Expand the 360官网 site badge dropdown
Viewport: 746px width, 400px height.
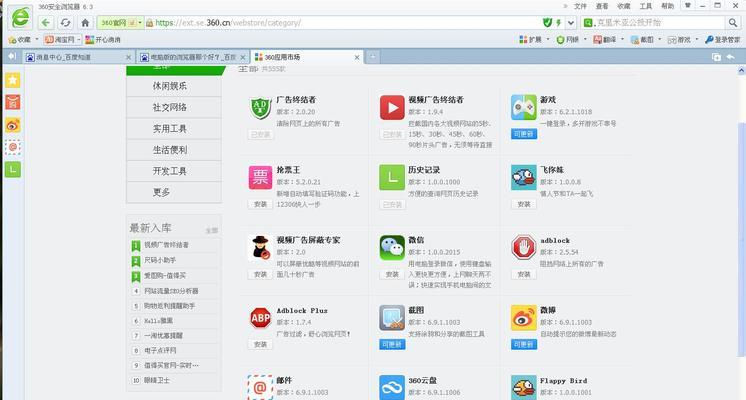[x=140, y=22]
